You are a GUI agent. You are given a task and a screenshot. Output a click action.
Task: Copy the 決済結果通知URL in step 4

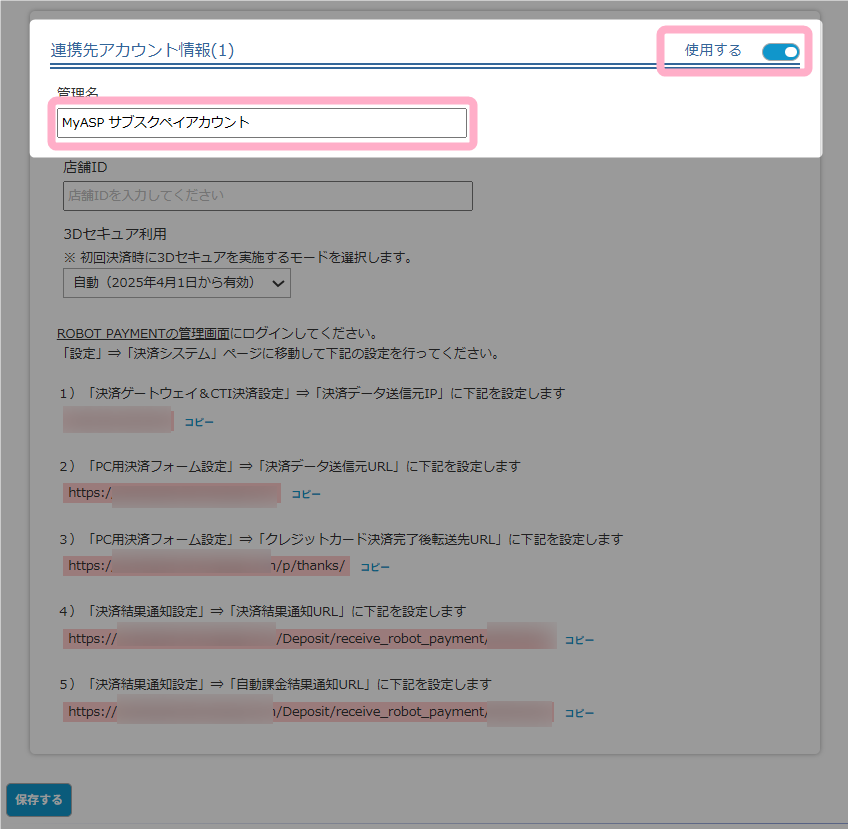tap(579, 640)
